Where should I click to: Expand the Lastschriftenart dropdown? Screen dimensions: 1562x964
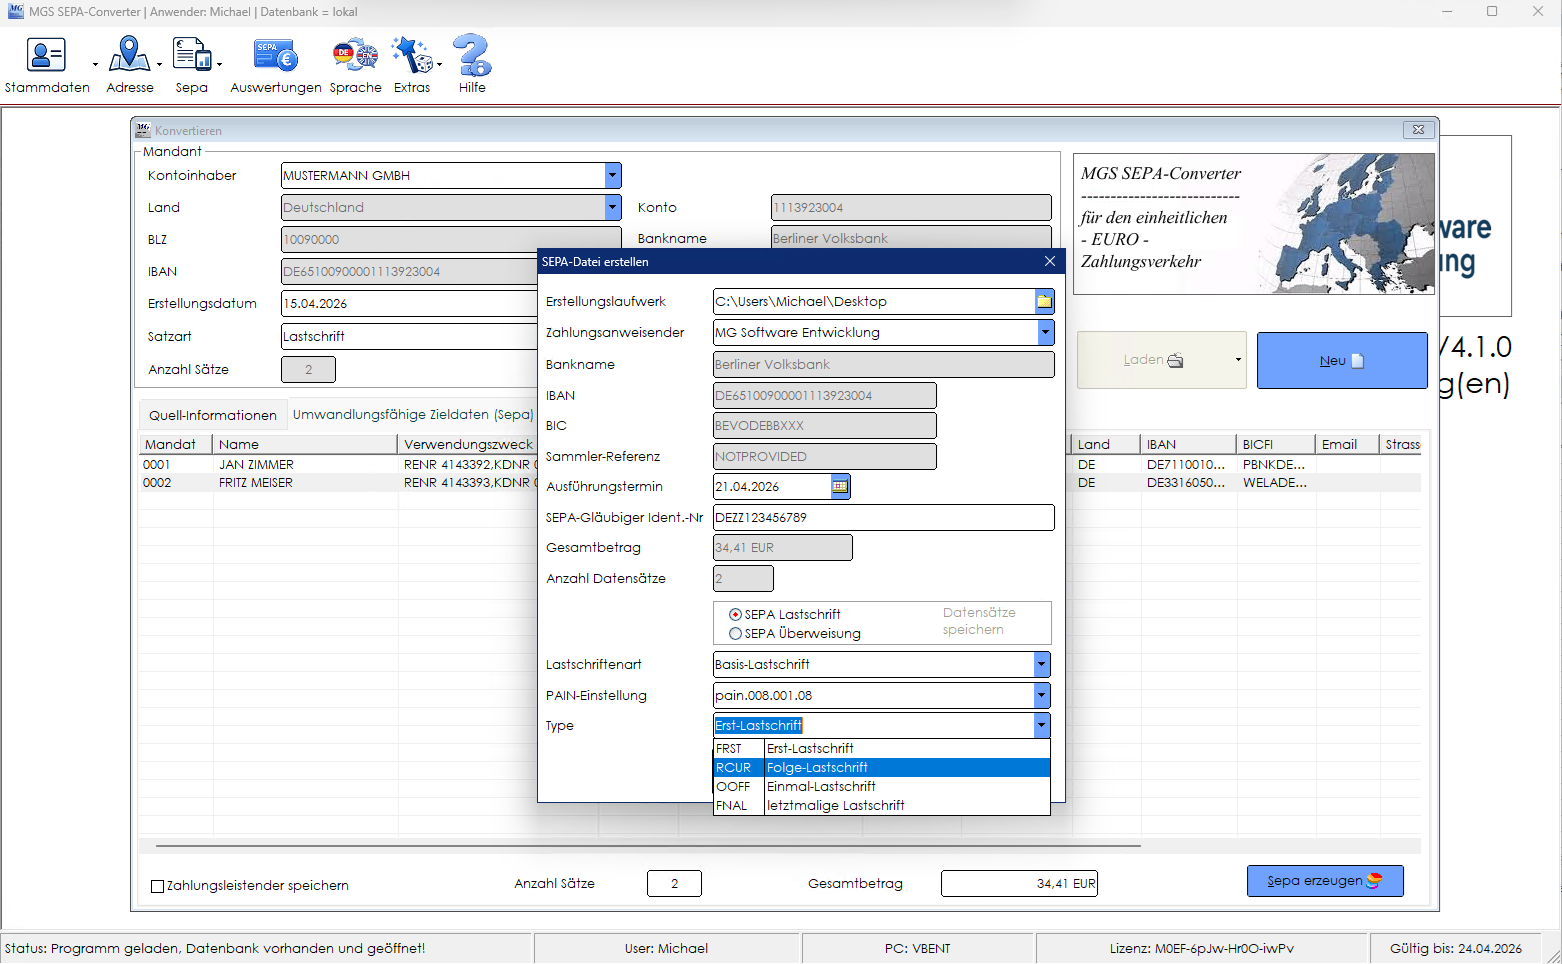click(1042, 664)
